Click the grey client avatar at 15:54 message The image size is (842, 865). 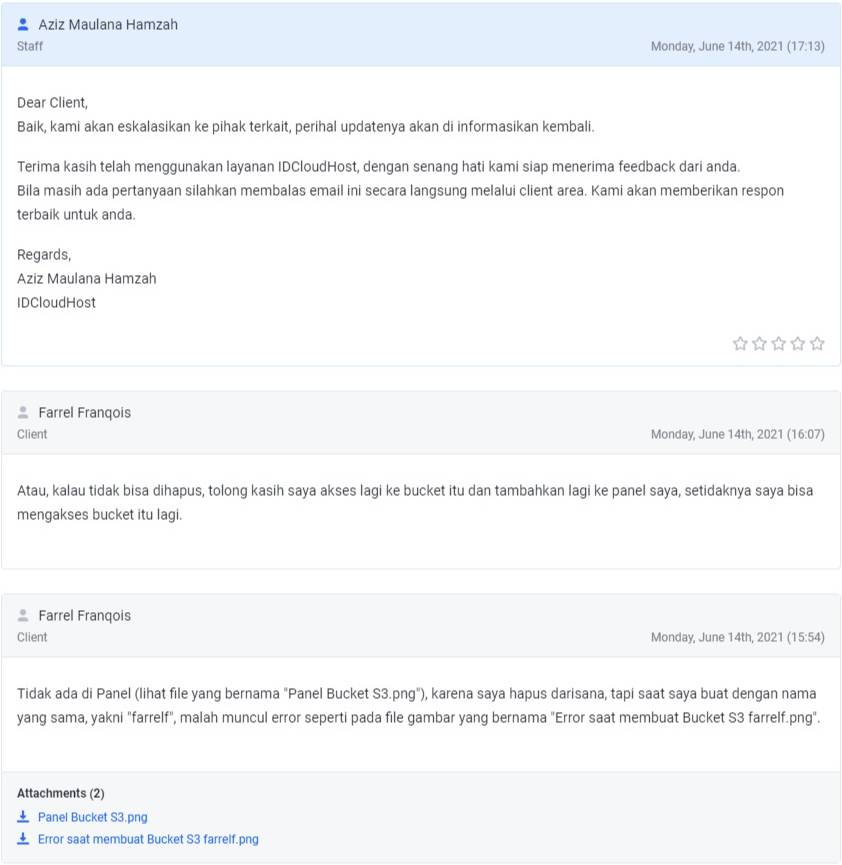pos(23,615)
